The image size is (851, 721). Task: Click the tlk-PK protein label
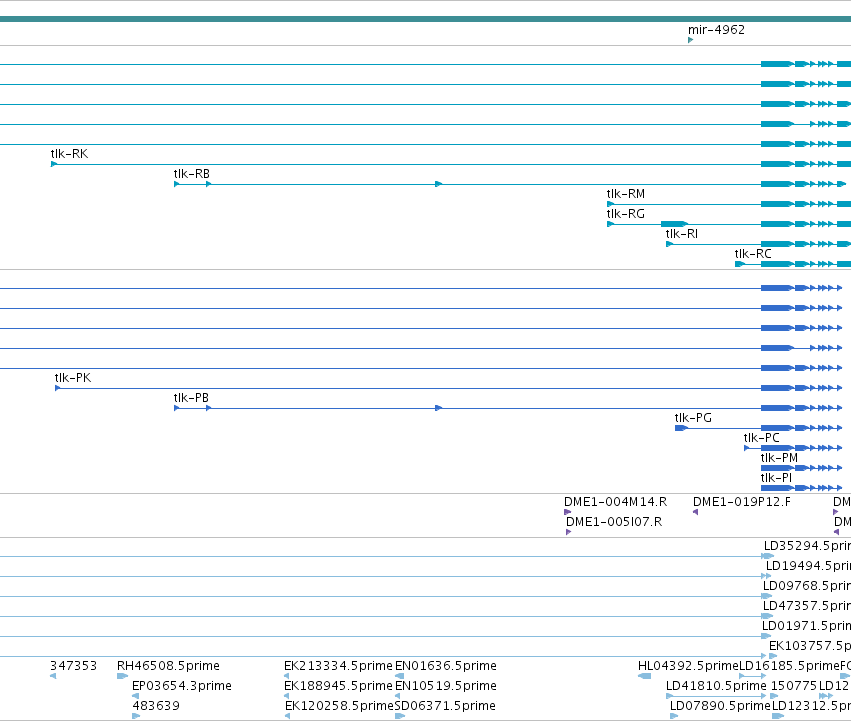point(73,378)
